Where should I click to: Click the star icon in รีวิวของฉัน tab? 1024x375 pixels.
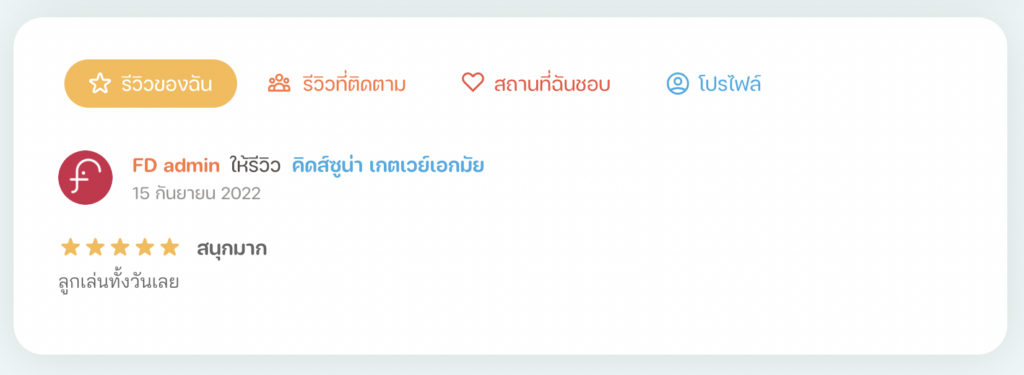coord(99,84)
